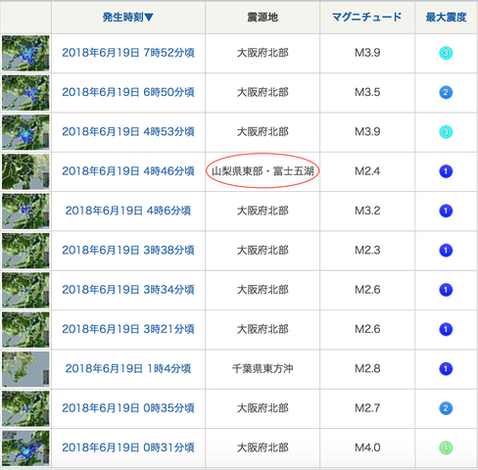Viewport: 478px width, 470px height.
Task: Click intensity 3 icon in 4時53分頃 row
Action: pyautogui.click(x=446, y=132)
